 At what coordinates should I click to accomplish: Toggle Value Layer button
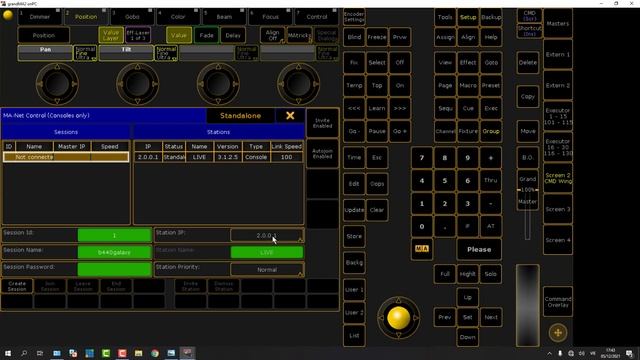coord(111,35)
